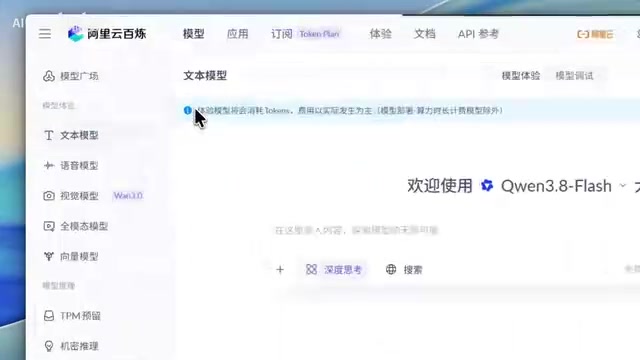Click the orange 阿里云 link at top right
This screenshot has width=640, height=360.
pyautogui.click(x=595, y=34)
